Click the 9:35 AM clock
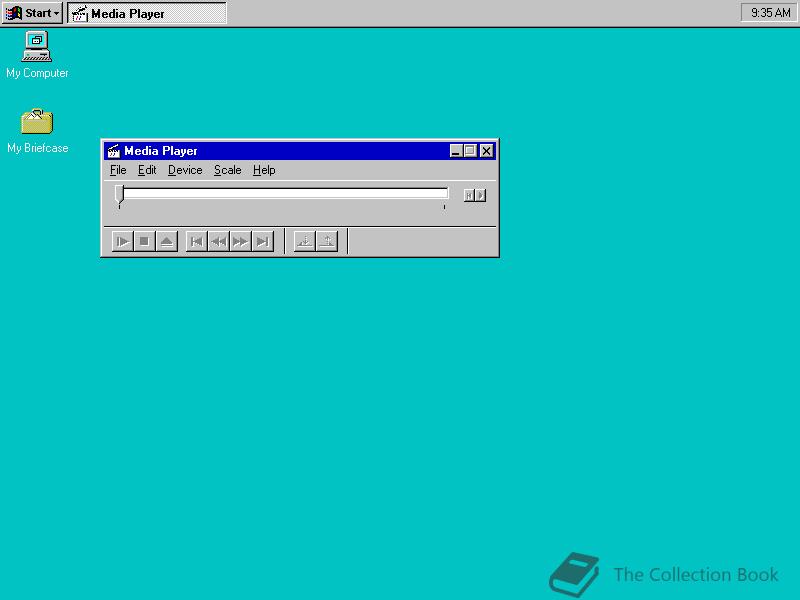The width and height of the screenshot is (800, 600). (x=770, y=13)
